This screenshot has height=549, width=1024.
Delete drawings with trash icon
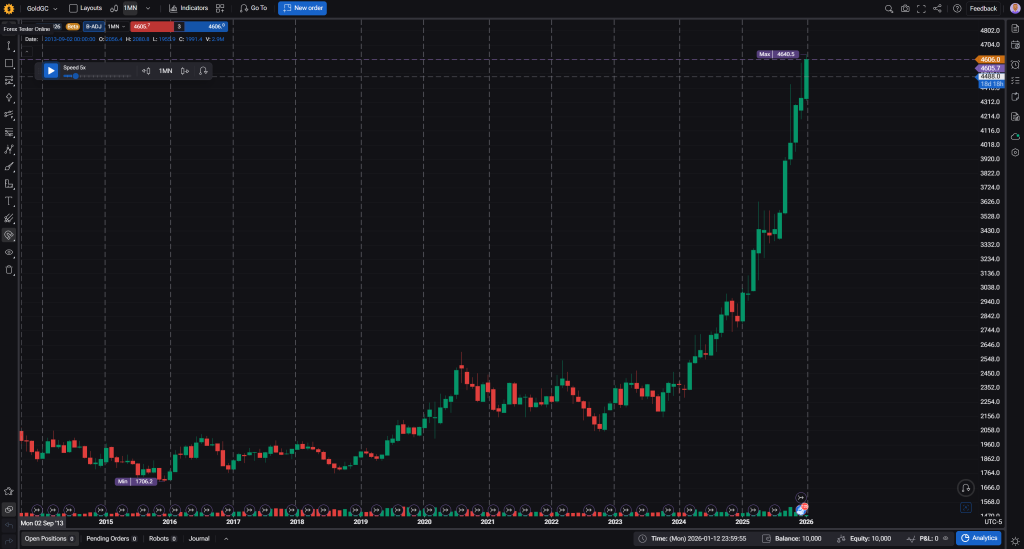coord(8,270)
